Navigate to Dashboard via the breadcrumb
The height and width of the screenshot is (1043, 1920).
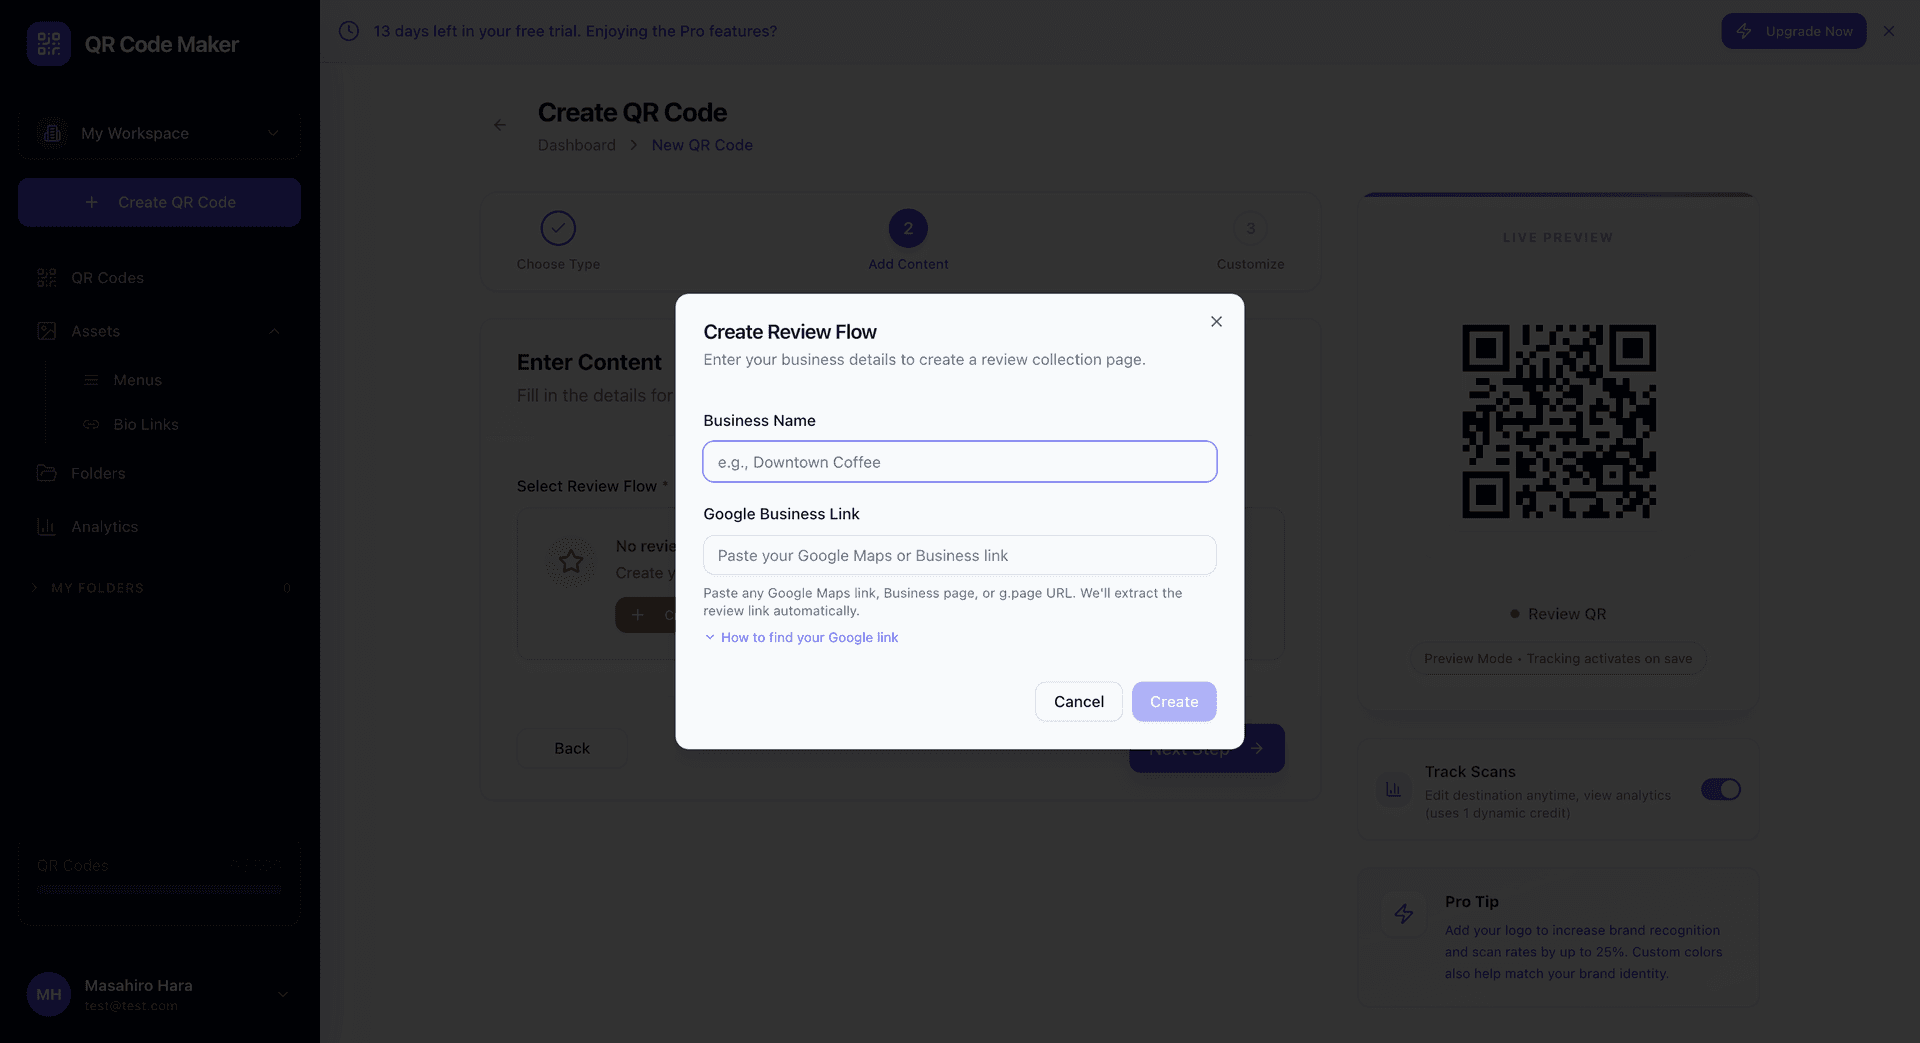(x=576, y=144)
